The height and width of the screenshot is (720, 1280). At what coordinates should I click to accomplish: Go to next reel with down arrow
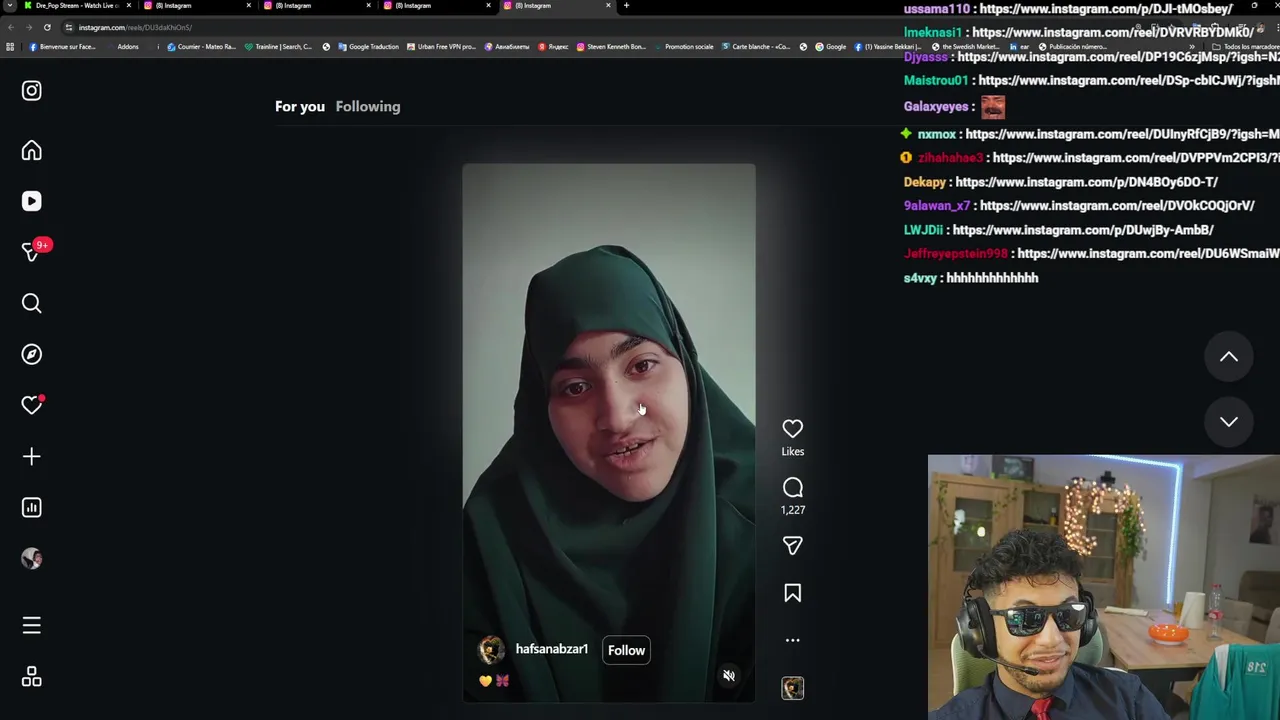click(x=1229, y=422)
